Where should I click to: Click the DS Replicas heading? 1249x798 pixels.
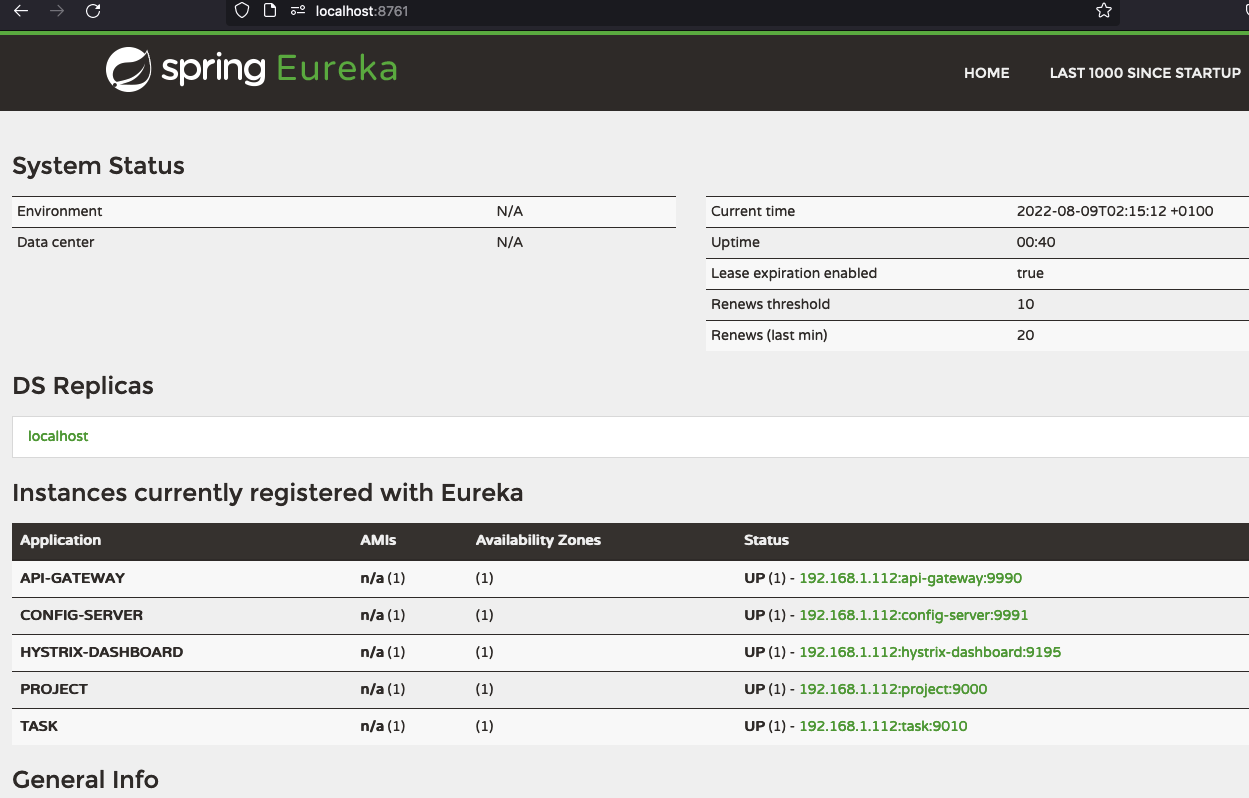click(x=83, y=386)
